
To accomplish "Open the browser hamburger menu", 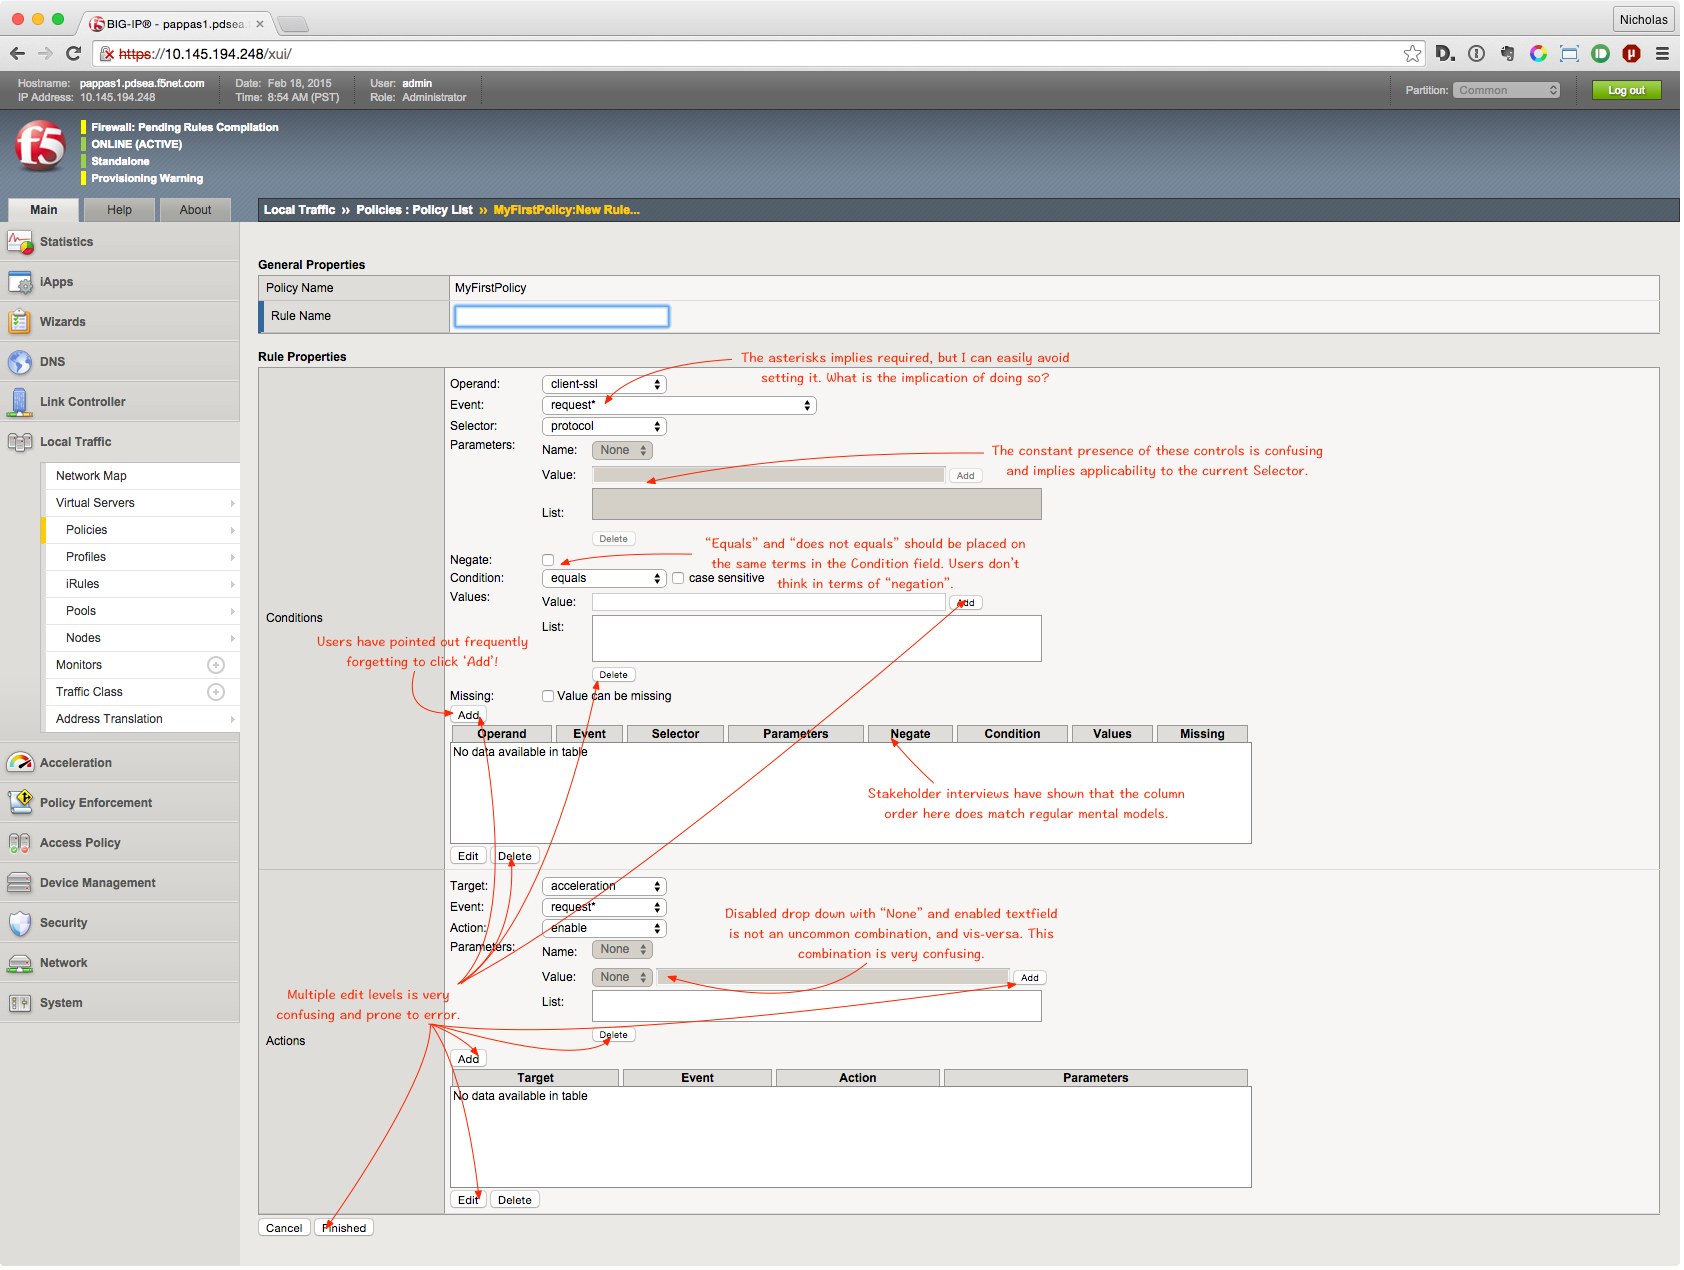I will click(x=1662, y=53).
